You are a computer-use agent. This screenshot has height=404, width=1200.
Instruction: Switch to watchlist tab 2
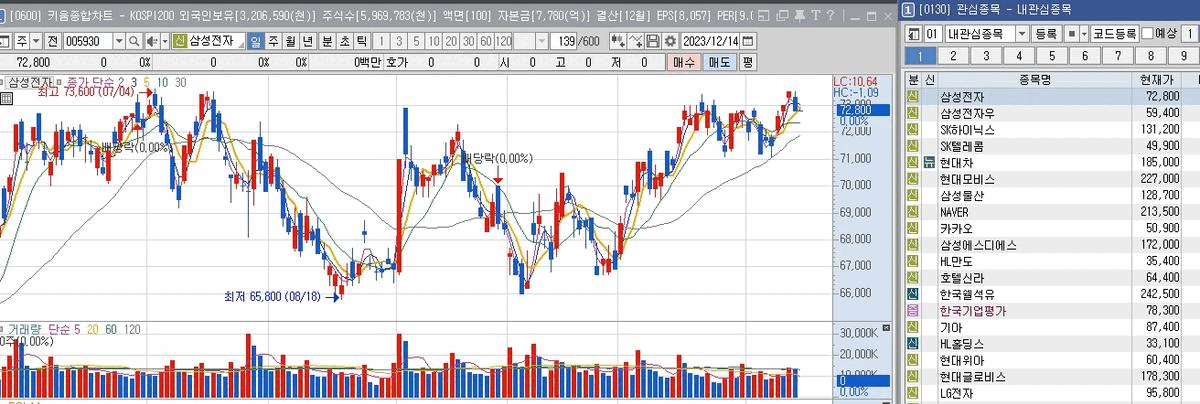(x=952, y=56)
